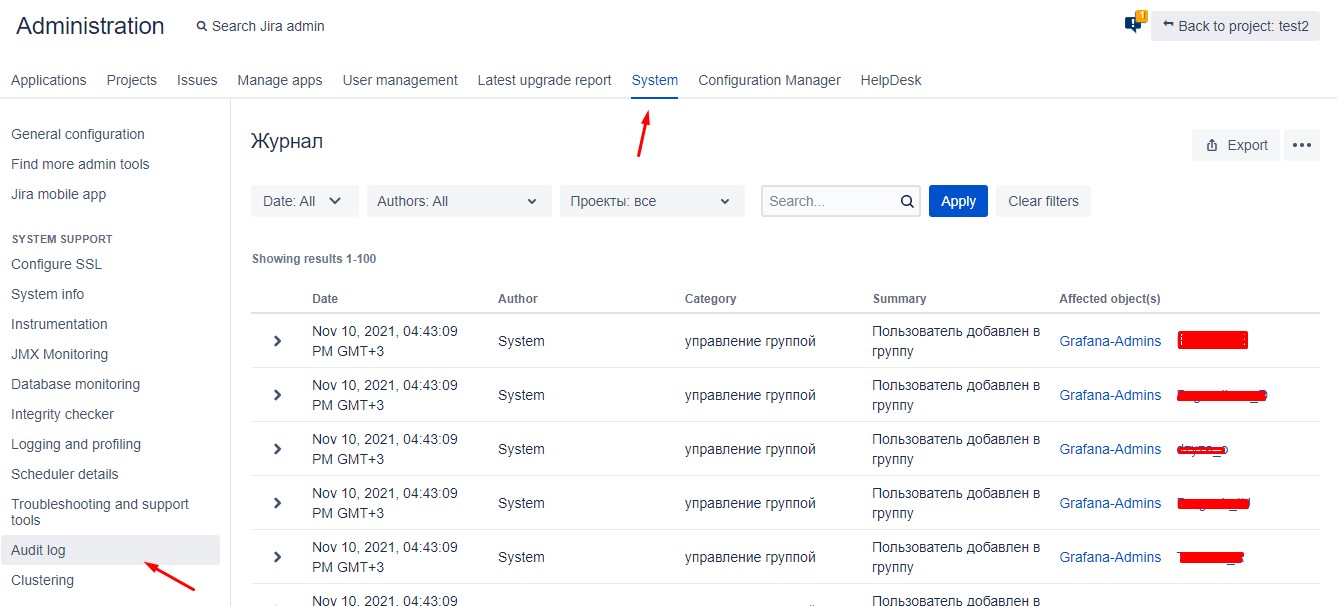
Task: Open the Applications tab
Action: (49, 80)
